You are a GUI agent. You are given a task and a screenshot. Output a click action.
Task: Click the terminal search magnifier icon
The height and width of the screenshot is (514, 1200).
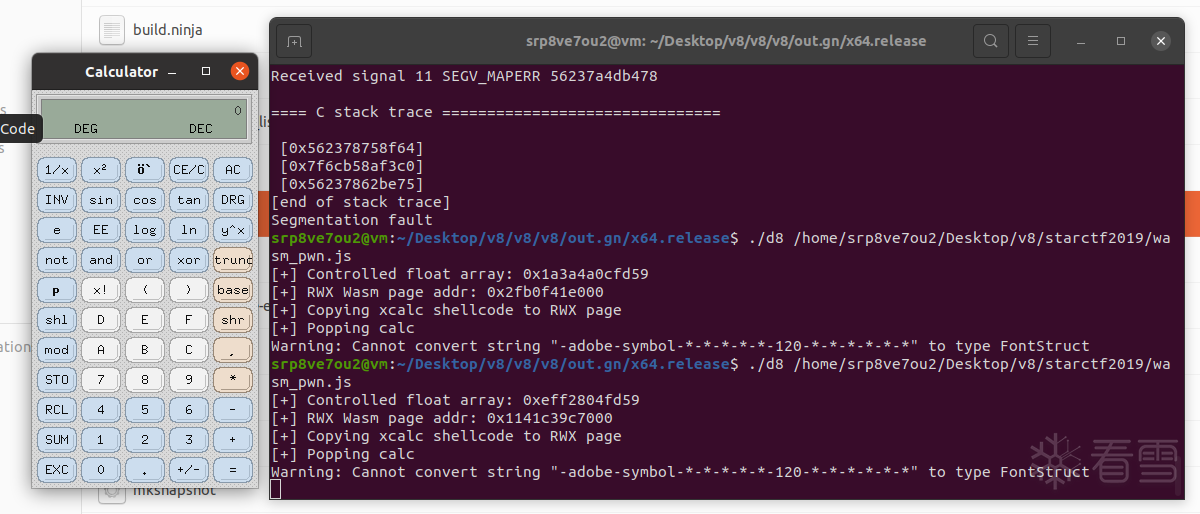(x=990, y=41)
